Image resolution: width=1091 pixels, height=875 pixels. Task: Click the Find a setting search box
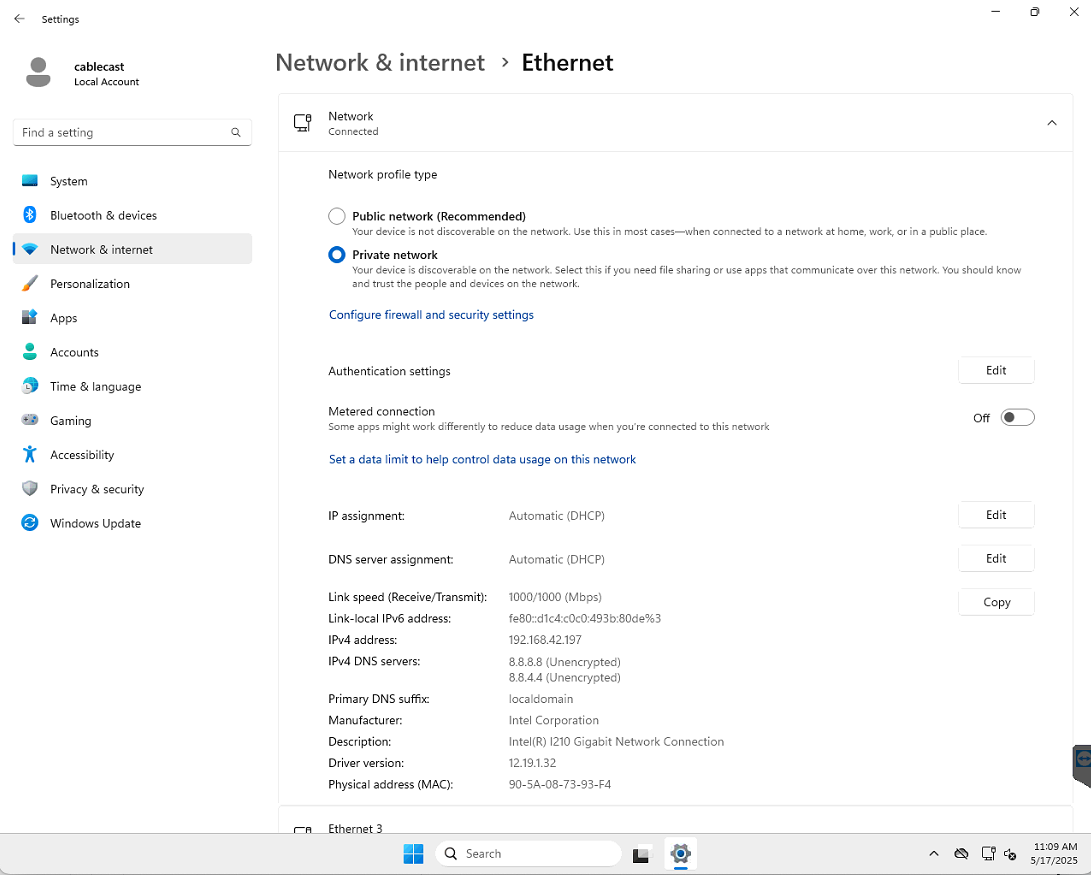[131, 132]
